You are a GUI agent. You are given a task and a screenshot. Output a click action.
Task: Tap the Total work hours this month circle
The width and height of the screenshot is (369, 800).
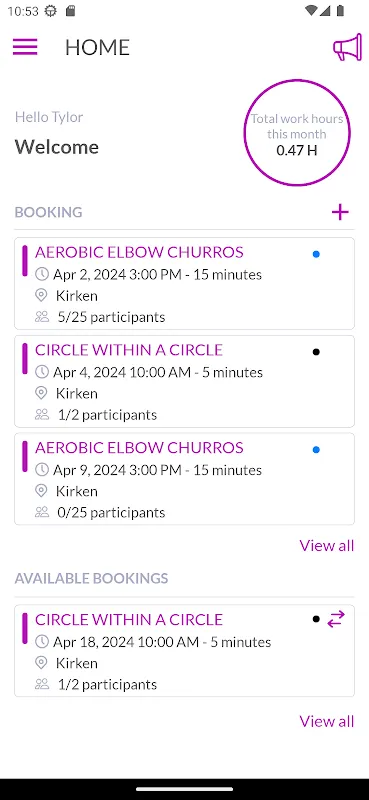pyautogui.click(x=297, y=133)
